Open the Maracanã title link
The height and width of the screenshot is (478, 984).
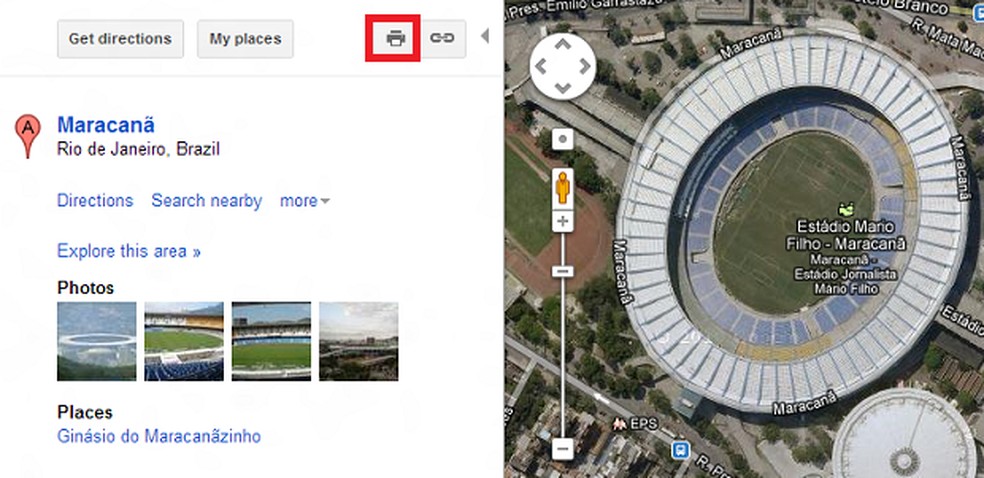click(106, 125)
